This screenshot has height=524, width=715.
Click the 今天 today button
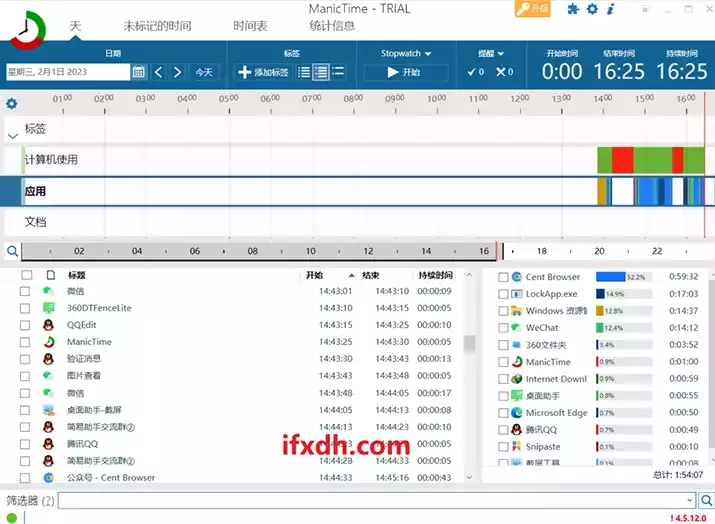tap(204, 72)
